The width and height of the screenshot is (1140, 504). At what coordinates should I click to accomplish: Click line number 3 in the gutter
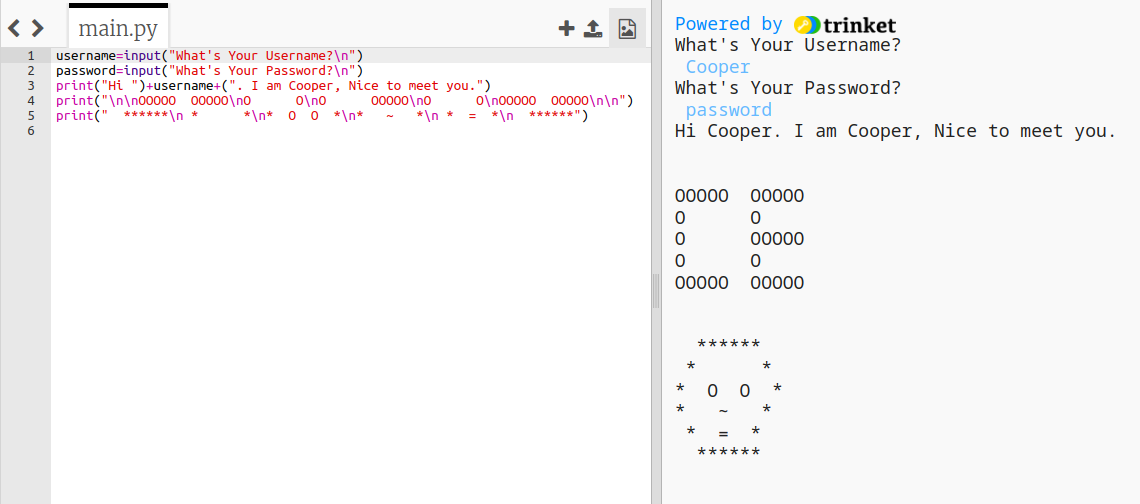(x=31, y=86)
